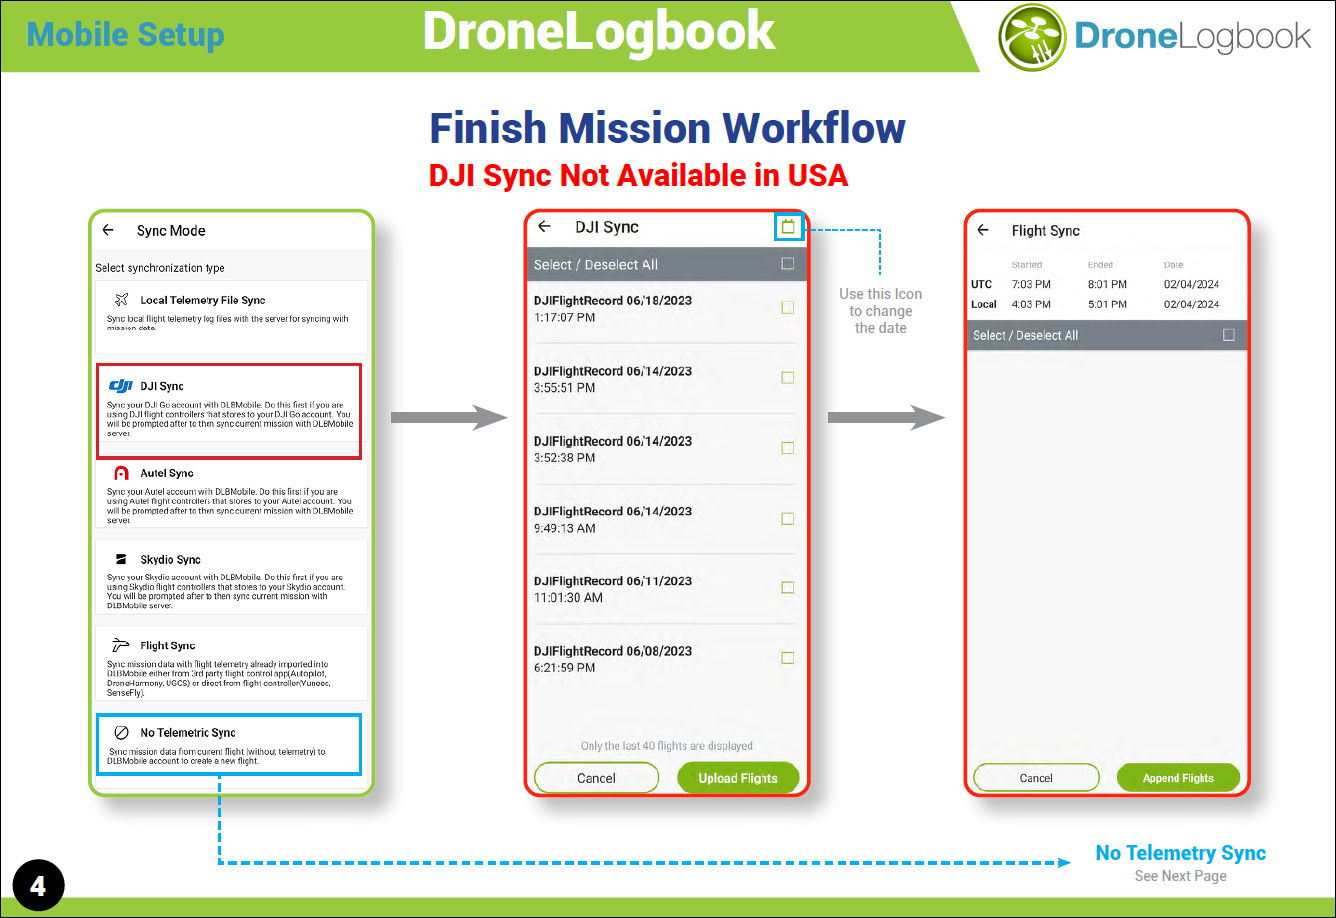Cancel the Flight Sync screen
This screenshot has width=1336, height=918.
coord(1036,778)
